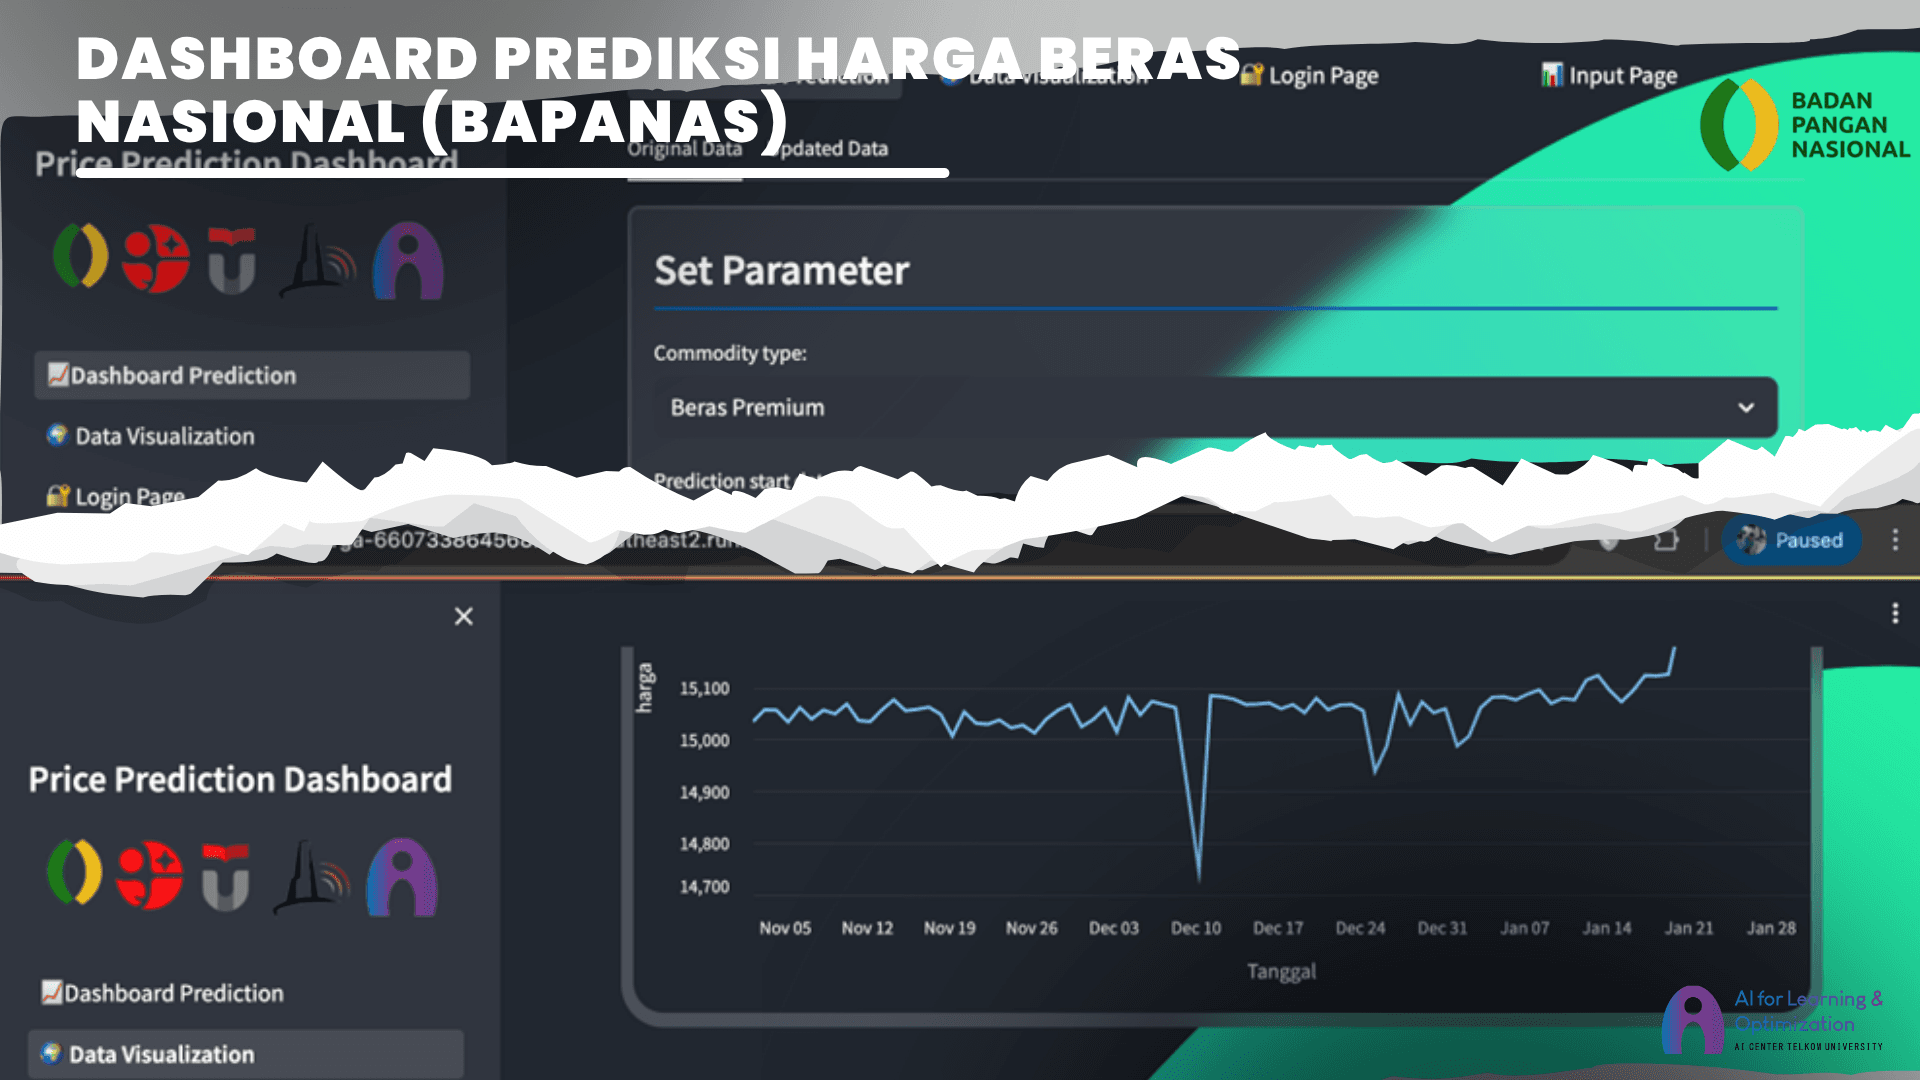Close the lower sidebar with X
Image resolution: width=1920 pixels, height=1080 pixels.
click(464, 616)
